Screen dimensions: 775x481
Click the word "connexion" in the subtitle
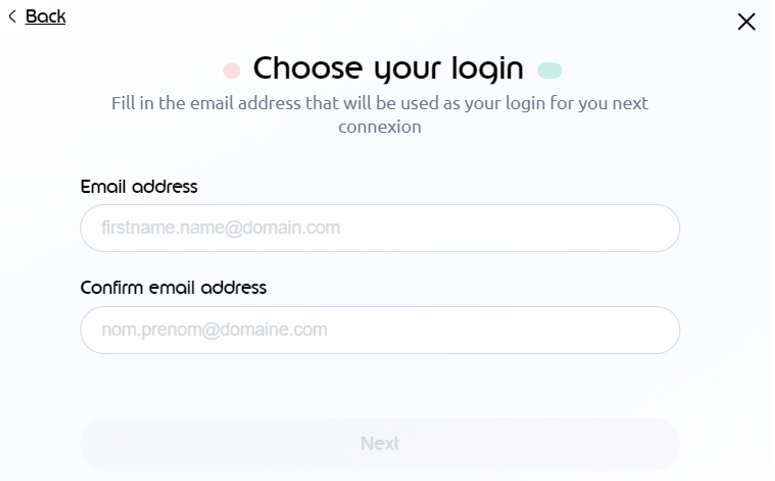tap(380, 127)
